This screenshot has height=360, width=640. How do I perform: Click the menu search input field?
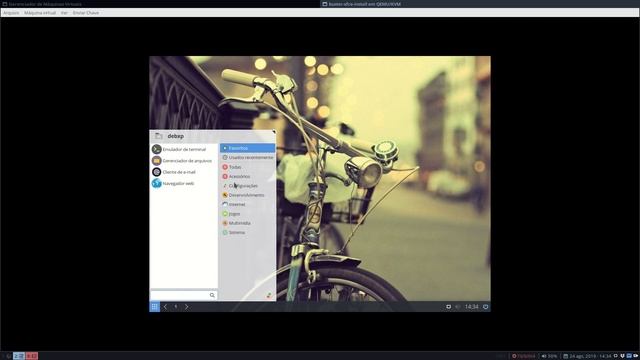tap(184, 295)
